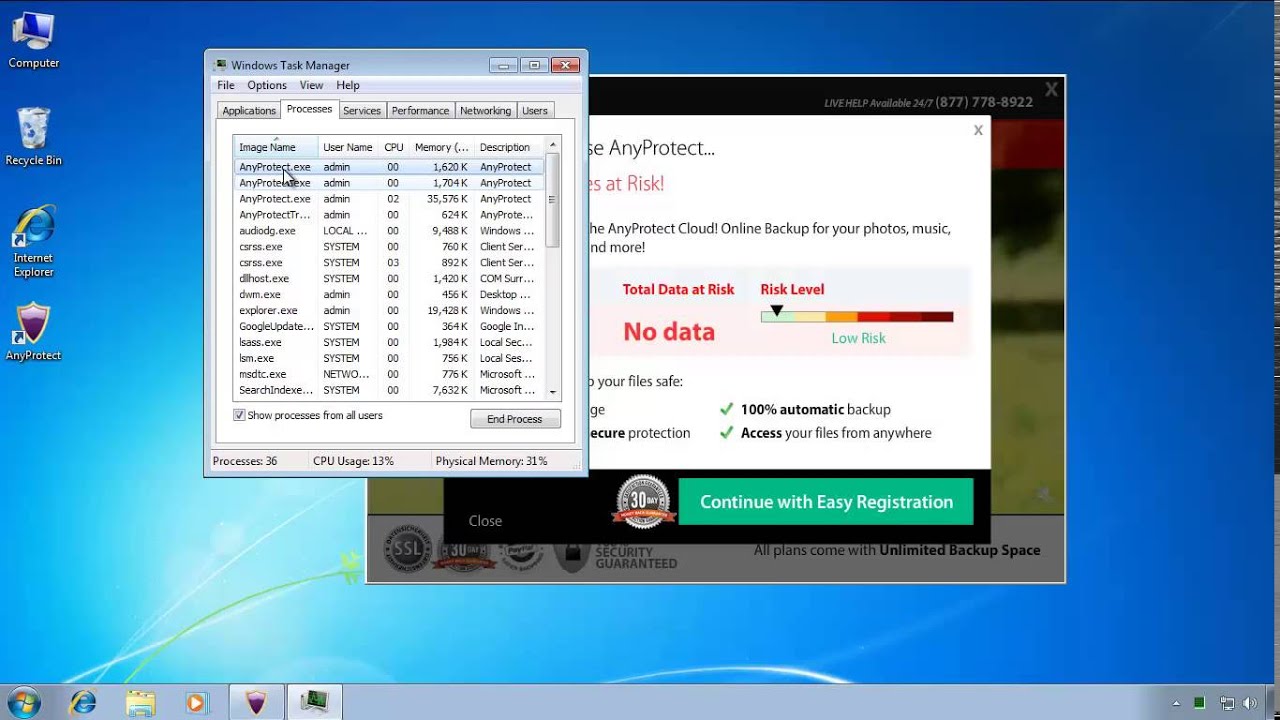Click the End Process button

coord(515,419)
